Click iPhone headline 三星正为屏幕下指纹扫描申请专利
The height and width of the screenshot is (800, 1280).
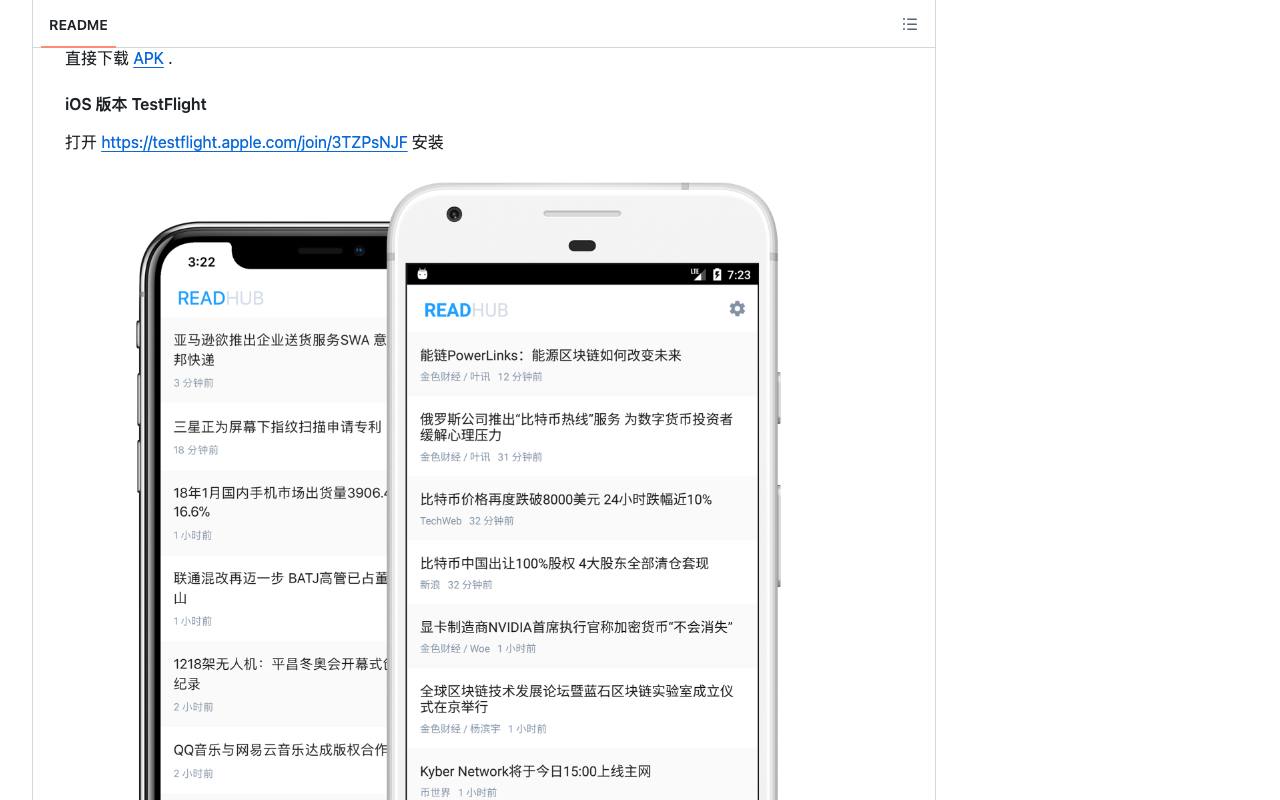[x=277, y=426]
